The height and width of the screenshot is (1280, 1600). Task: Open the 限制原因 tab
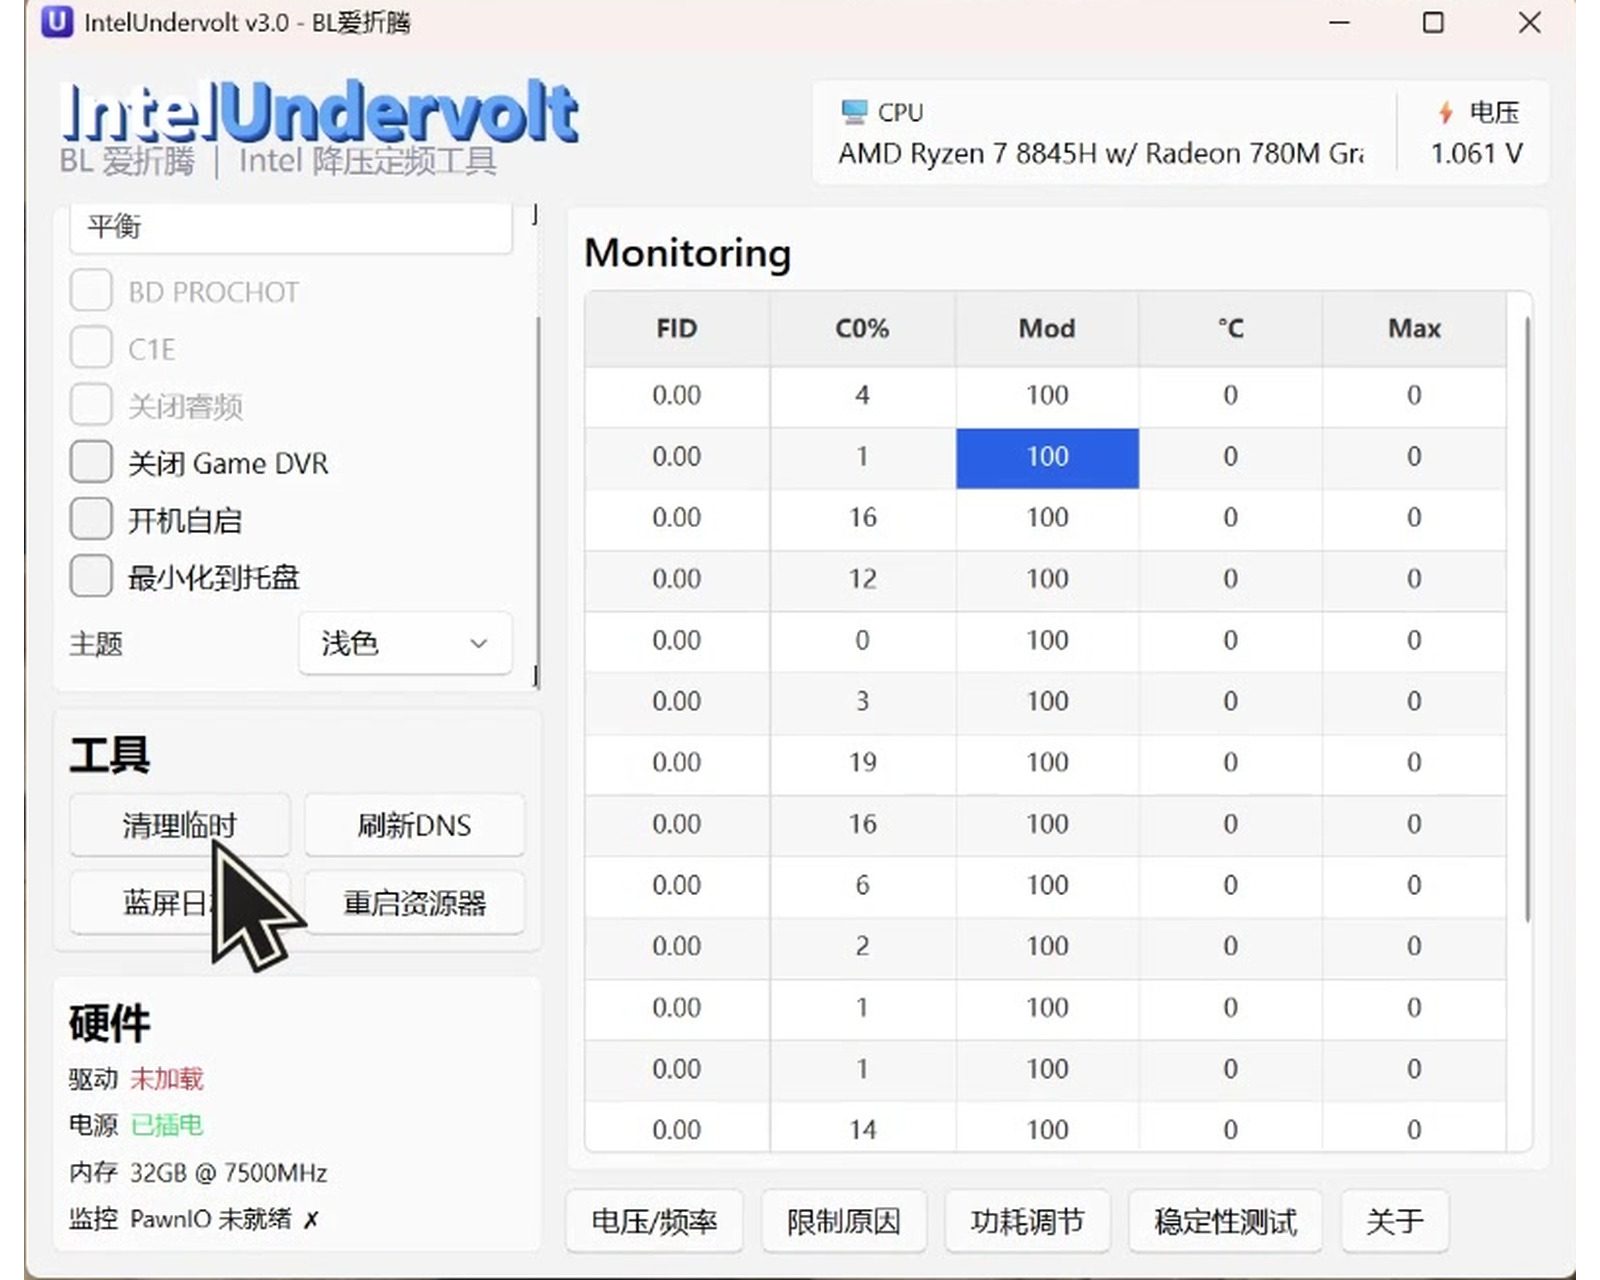pyautogui.click(x=843, y=1221)
